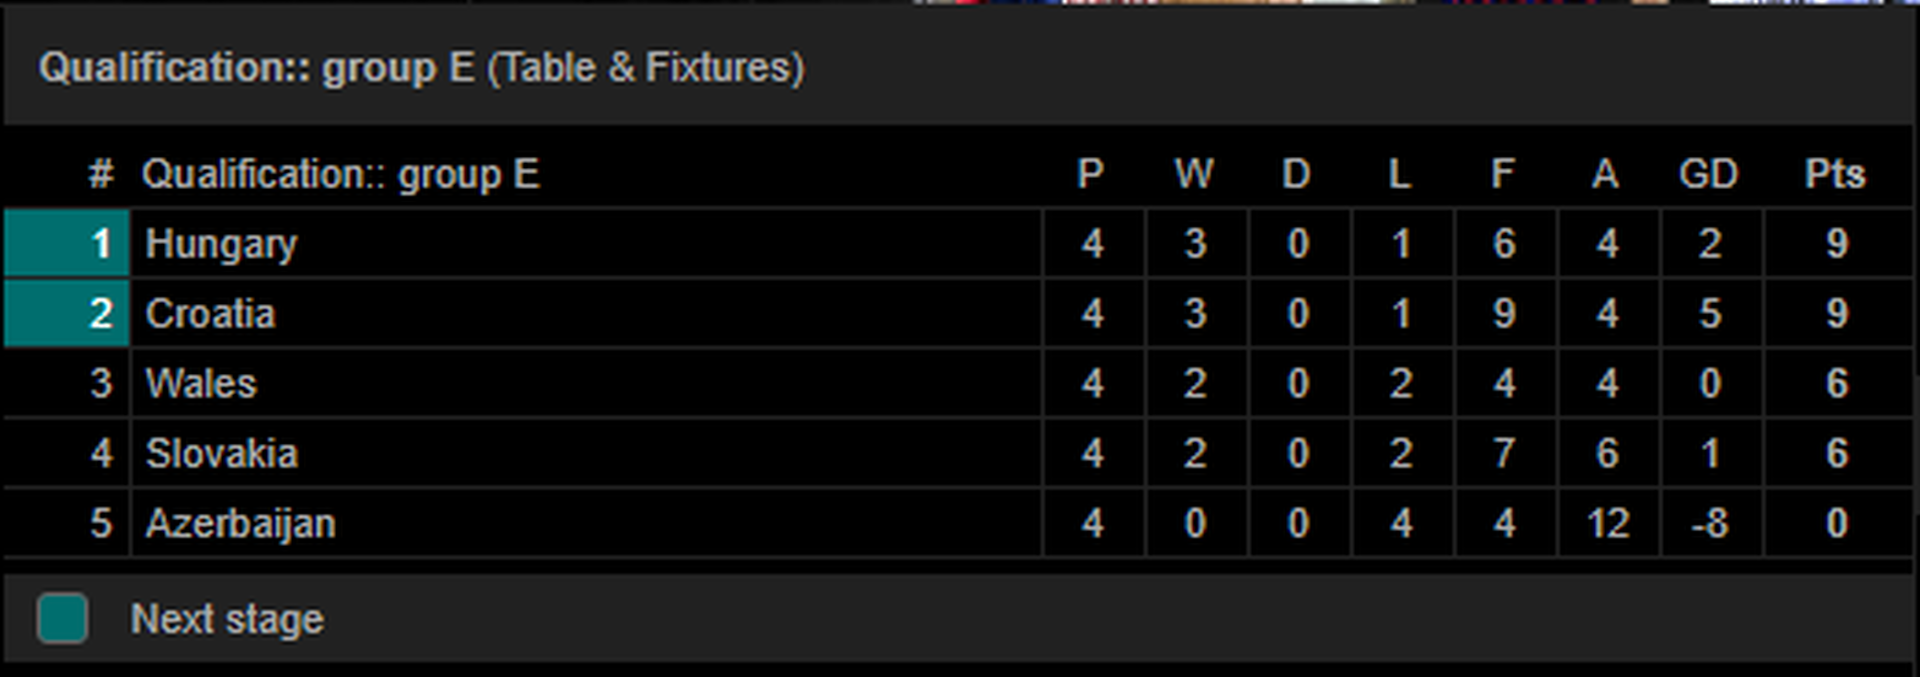Open the Hungary team link
The width and height of the screenshot is (1920, 677).
click(221, 244)
